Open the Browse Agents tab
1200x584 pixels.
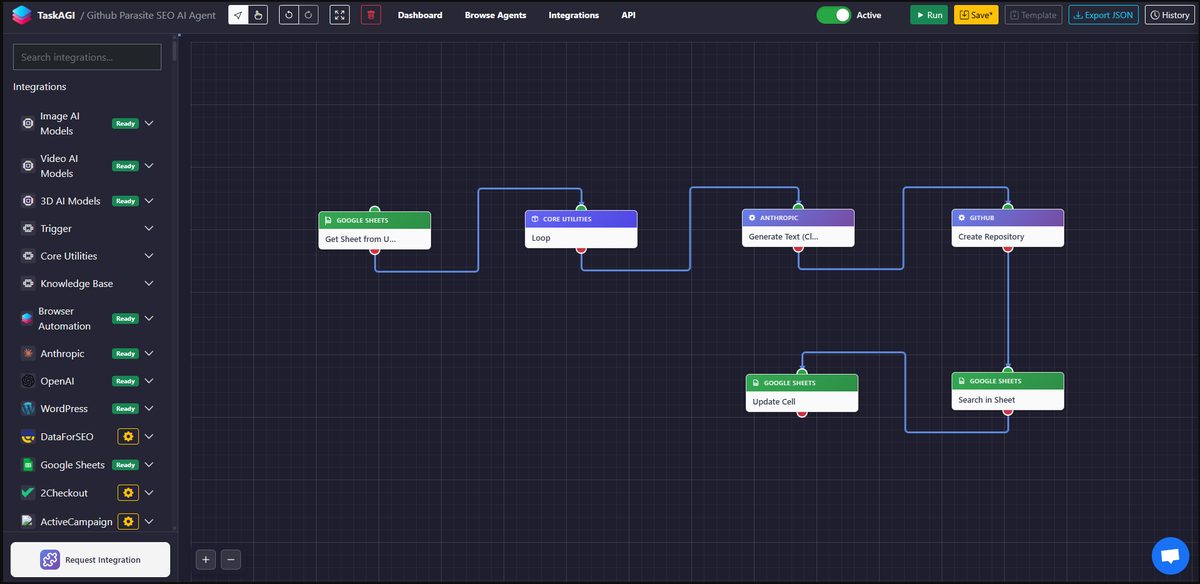(496, 15)
